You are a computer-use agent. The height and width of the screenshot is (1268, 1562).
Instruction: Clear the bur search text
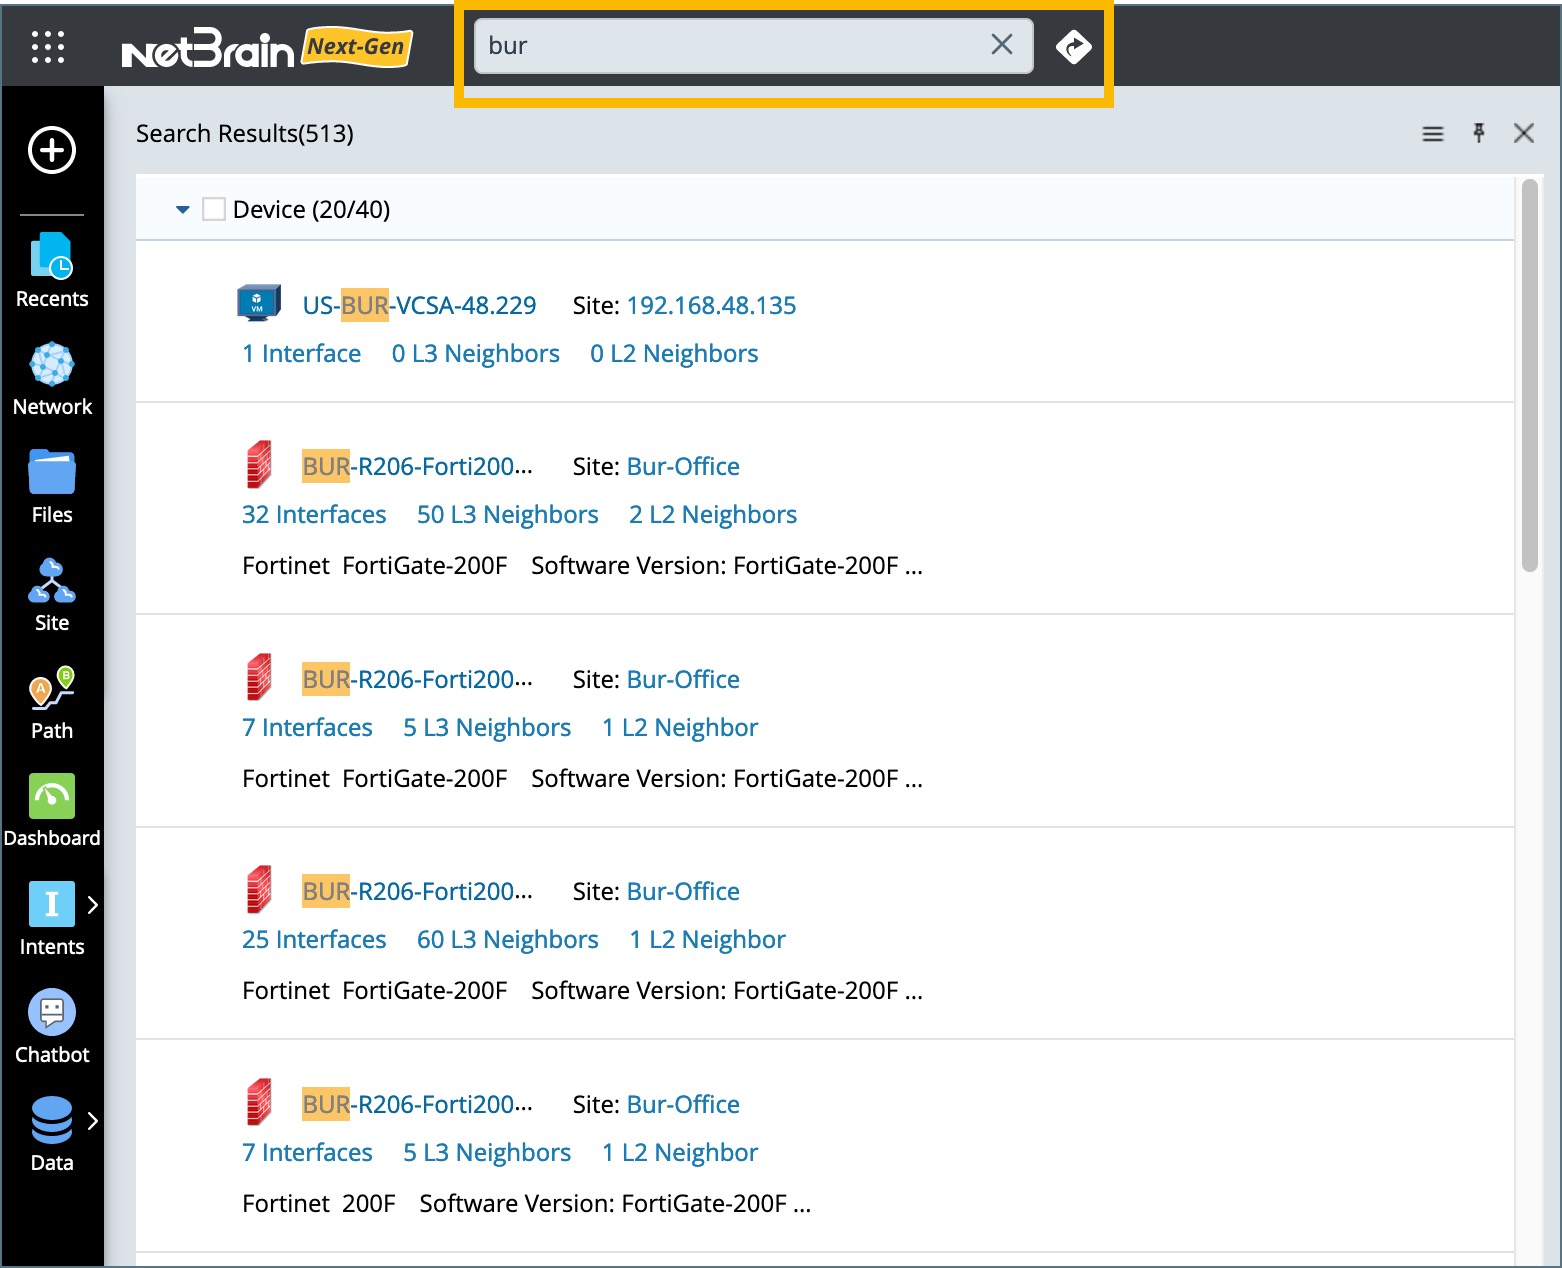point(1001,44)
